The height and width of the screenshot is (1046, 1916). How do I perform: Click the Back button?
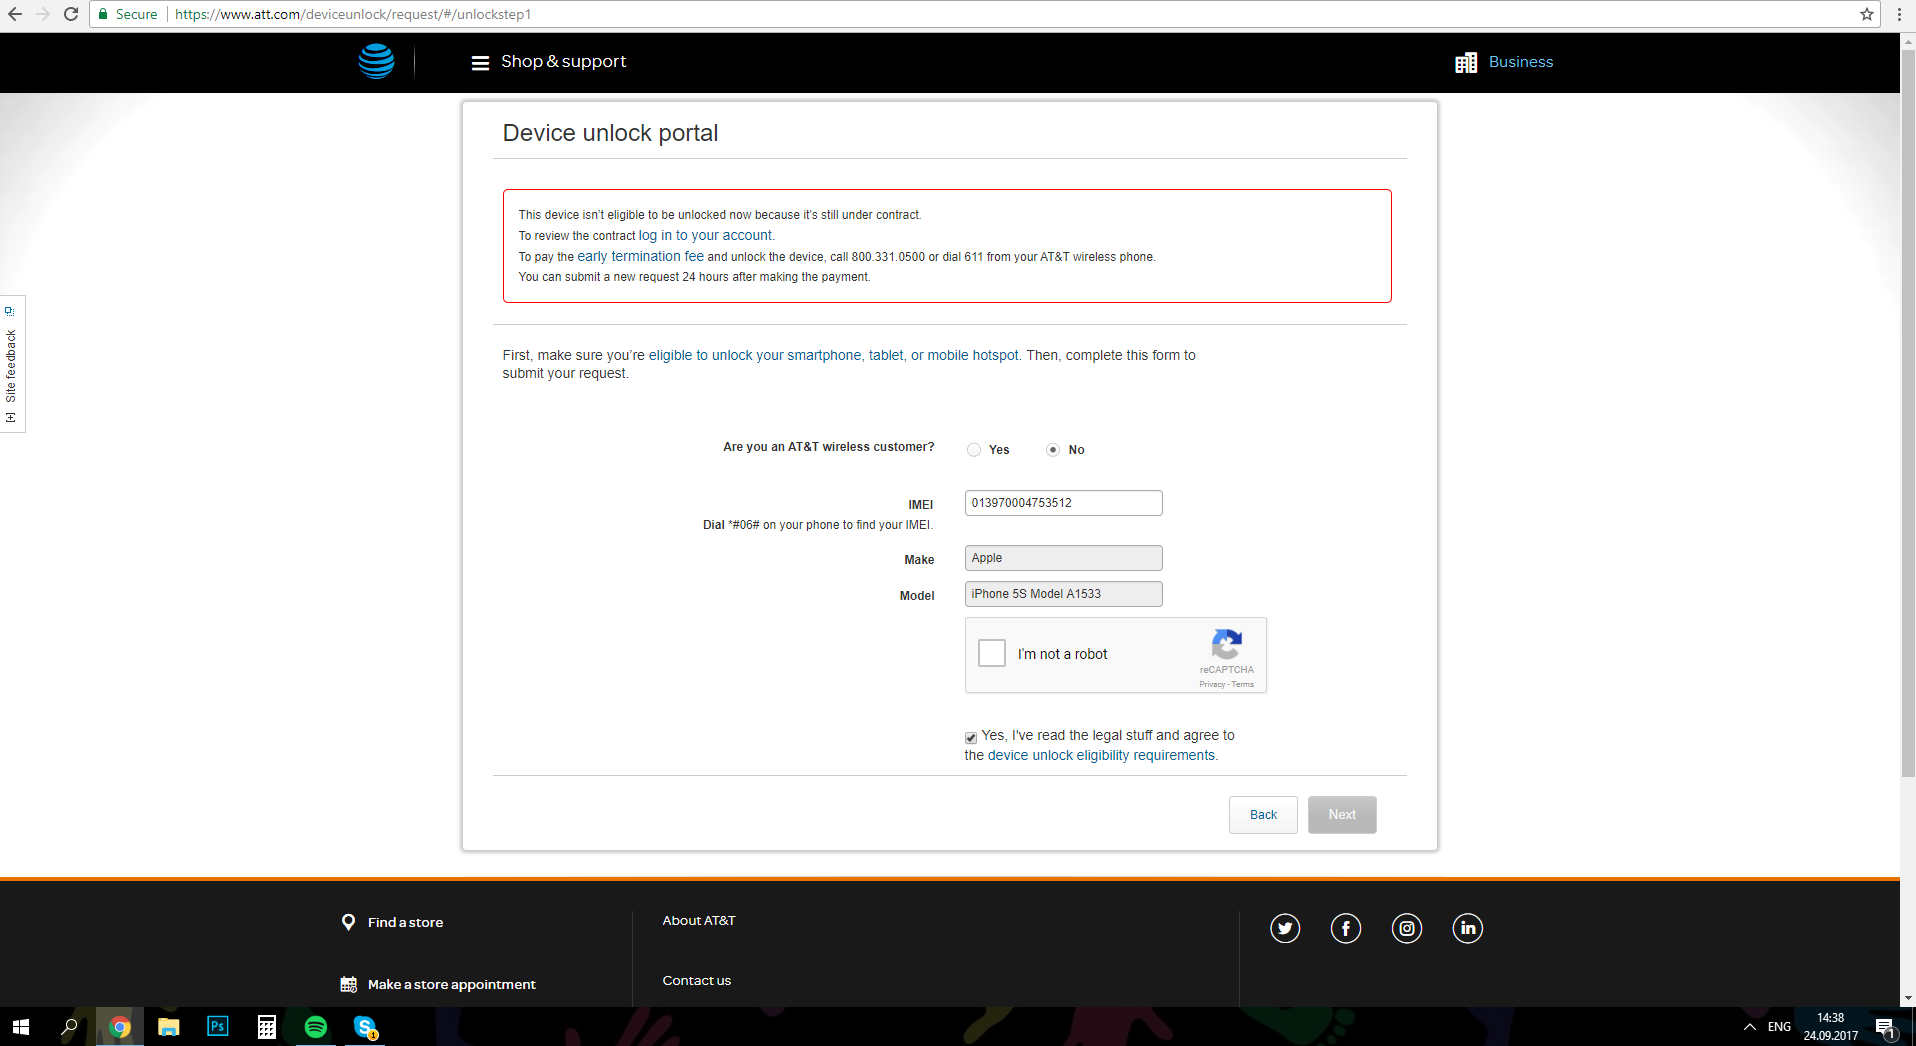coord(1262,814)
